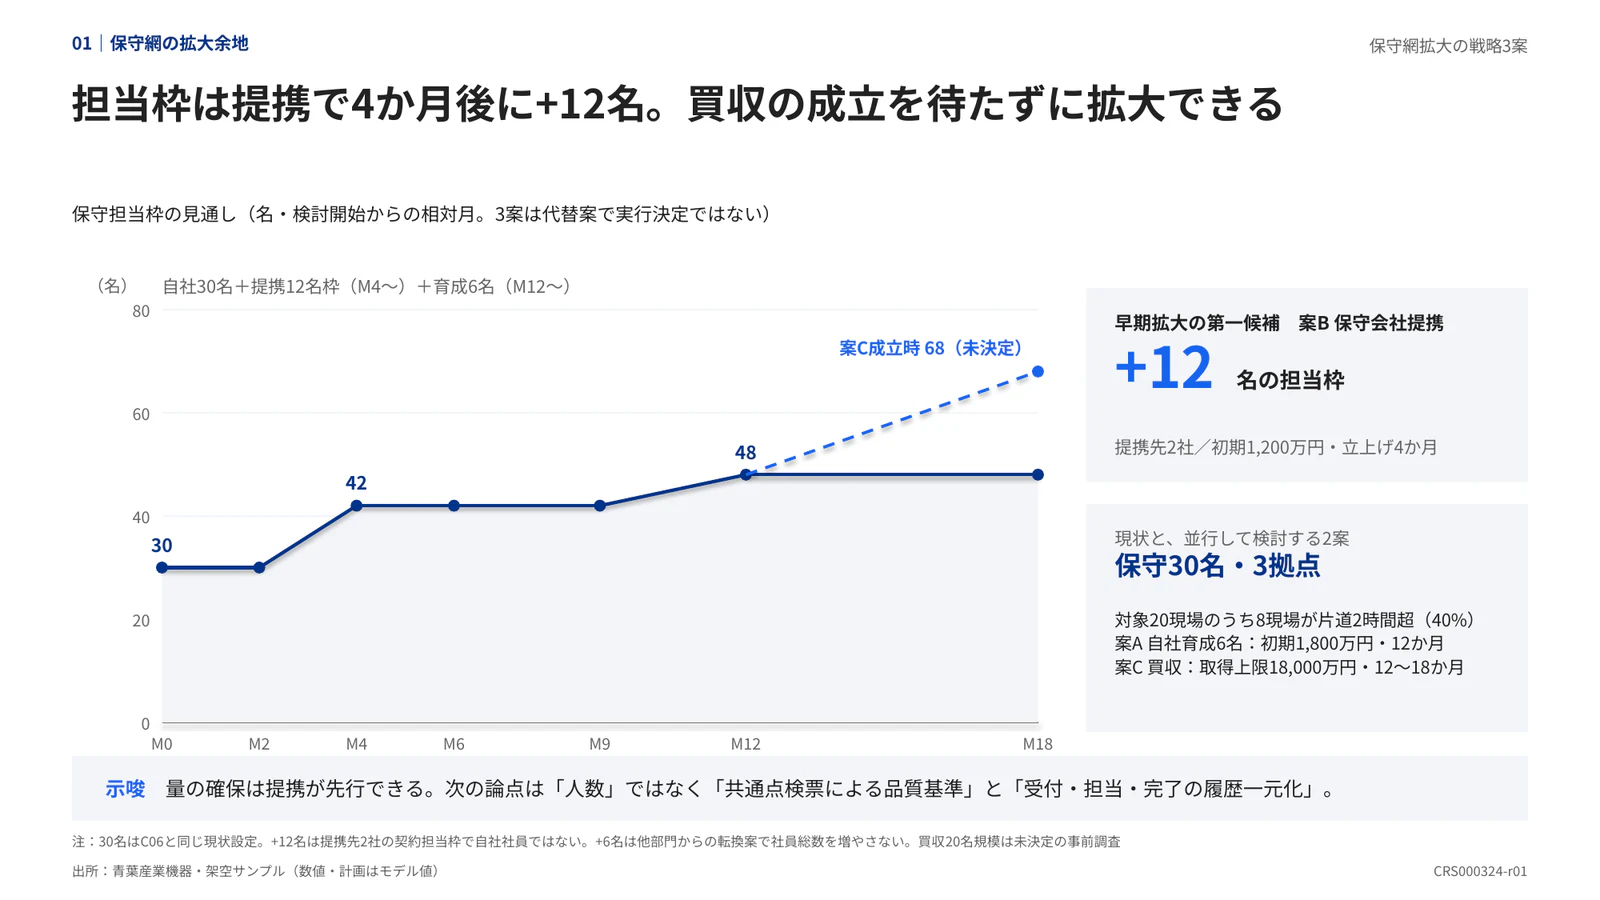Click the heading 「保守30名・3拠点」
This screenshot has width=1600, height=900.
point(1217,566)
